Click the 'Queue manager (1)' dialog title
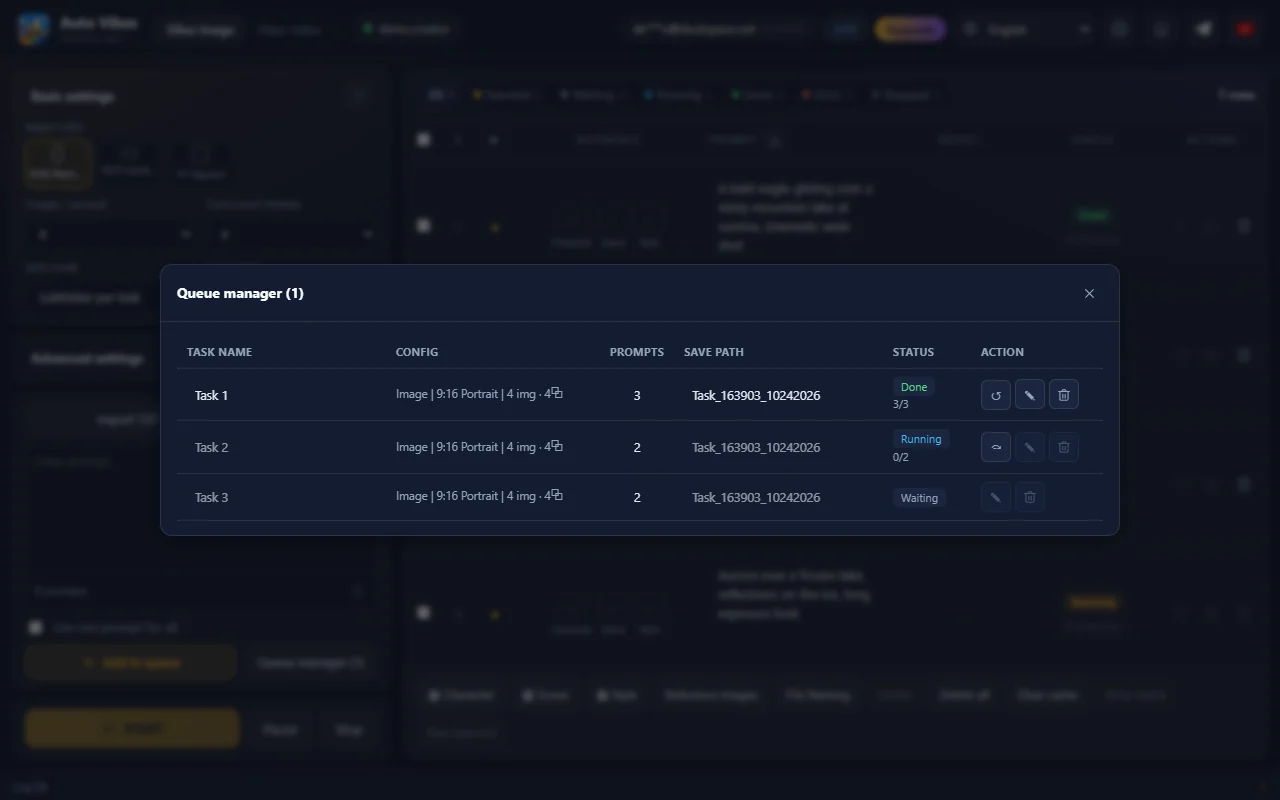The image size is (1280, 800). click(x=240, y=293)
